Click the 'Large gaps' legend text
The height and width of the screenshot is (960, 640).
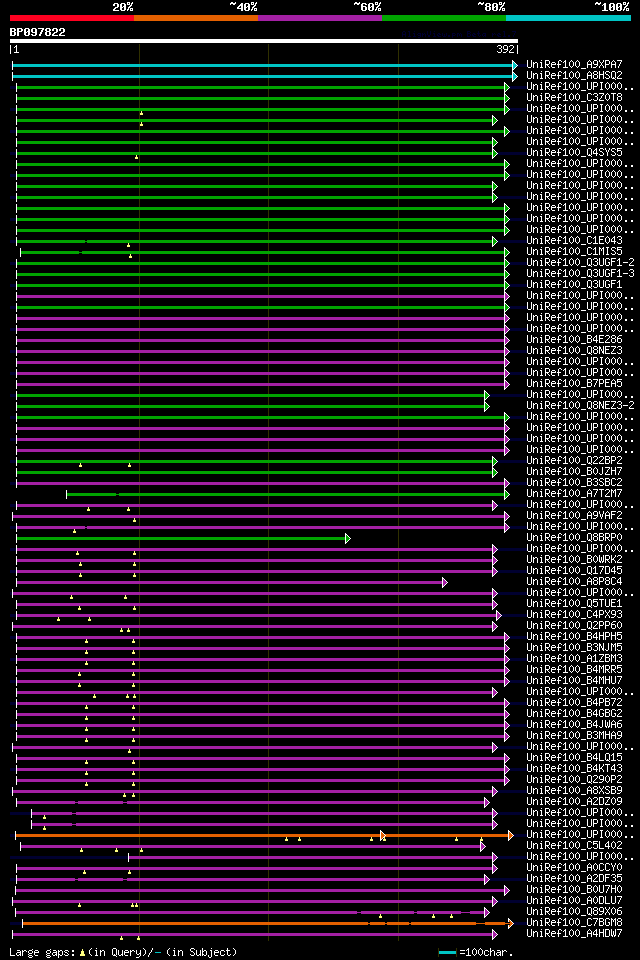click(43, 952)
